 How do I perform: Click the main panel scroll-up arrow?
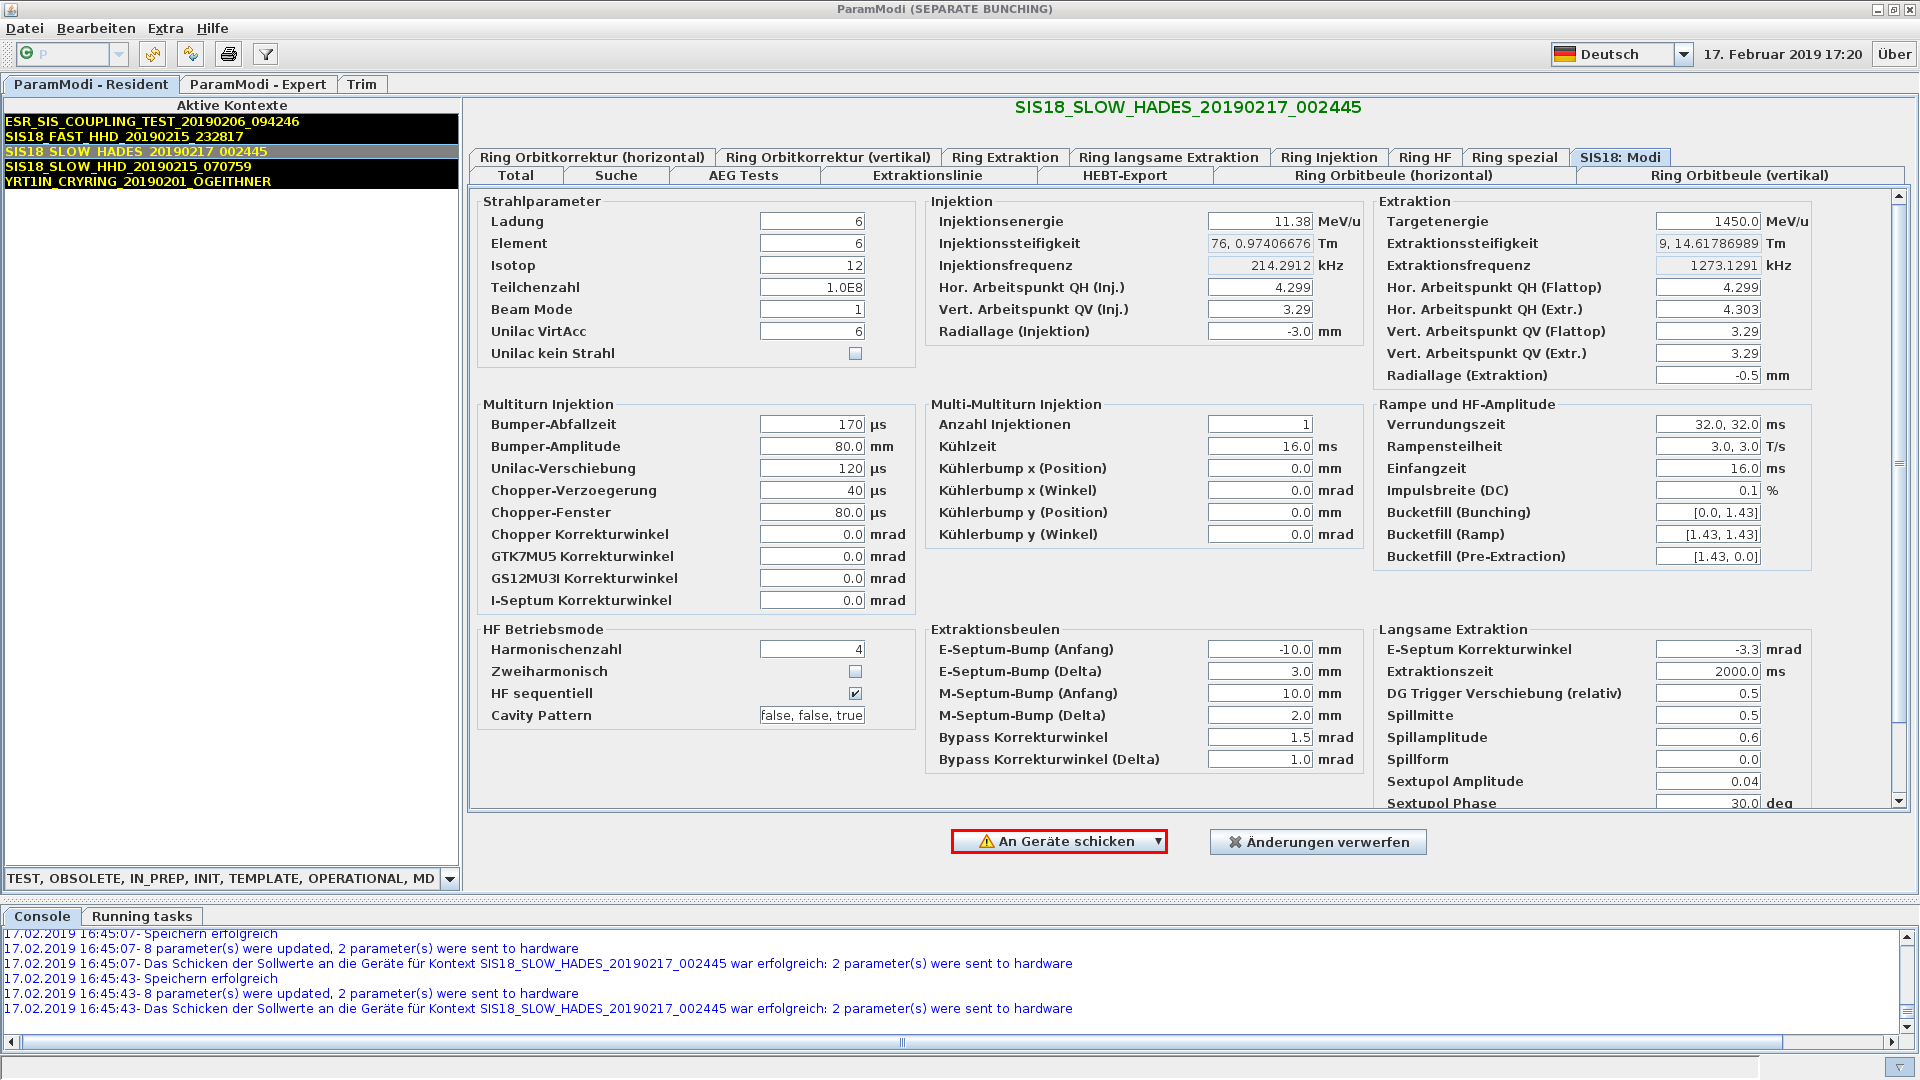(1899, 197)
